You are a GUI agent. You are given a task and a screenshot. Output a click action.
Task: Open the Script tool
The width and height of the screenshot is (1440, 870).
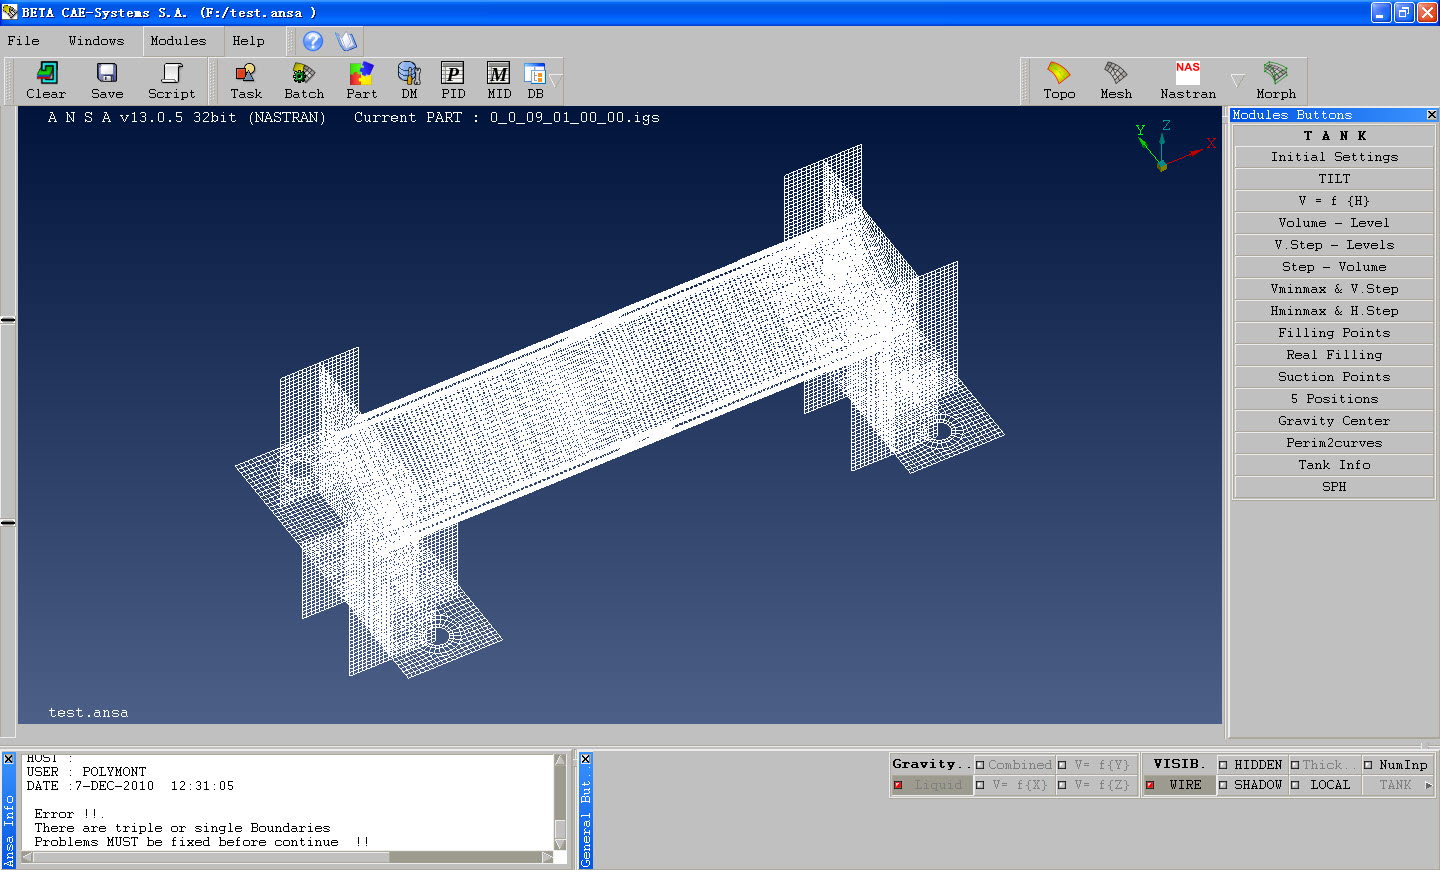(x=171, y=80)
